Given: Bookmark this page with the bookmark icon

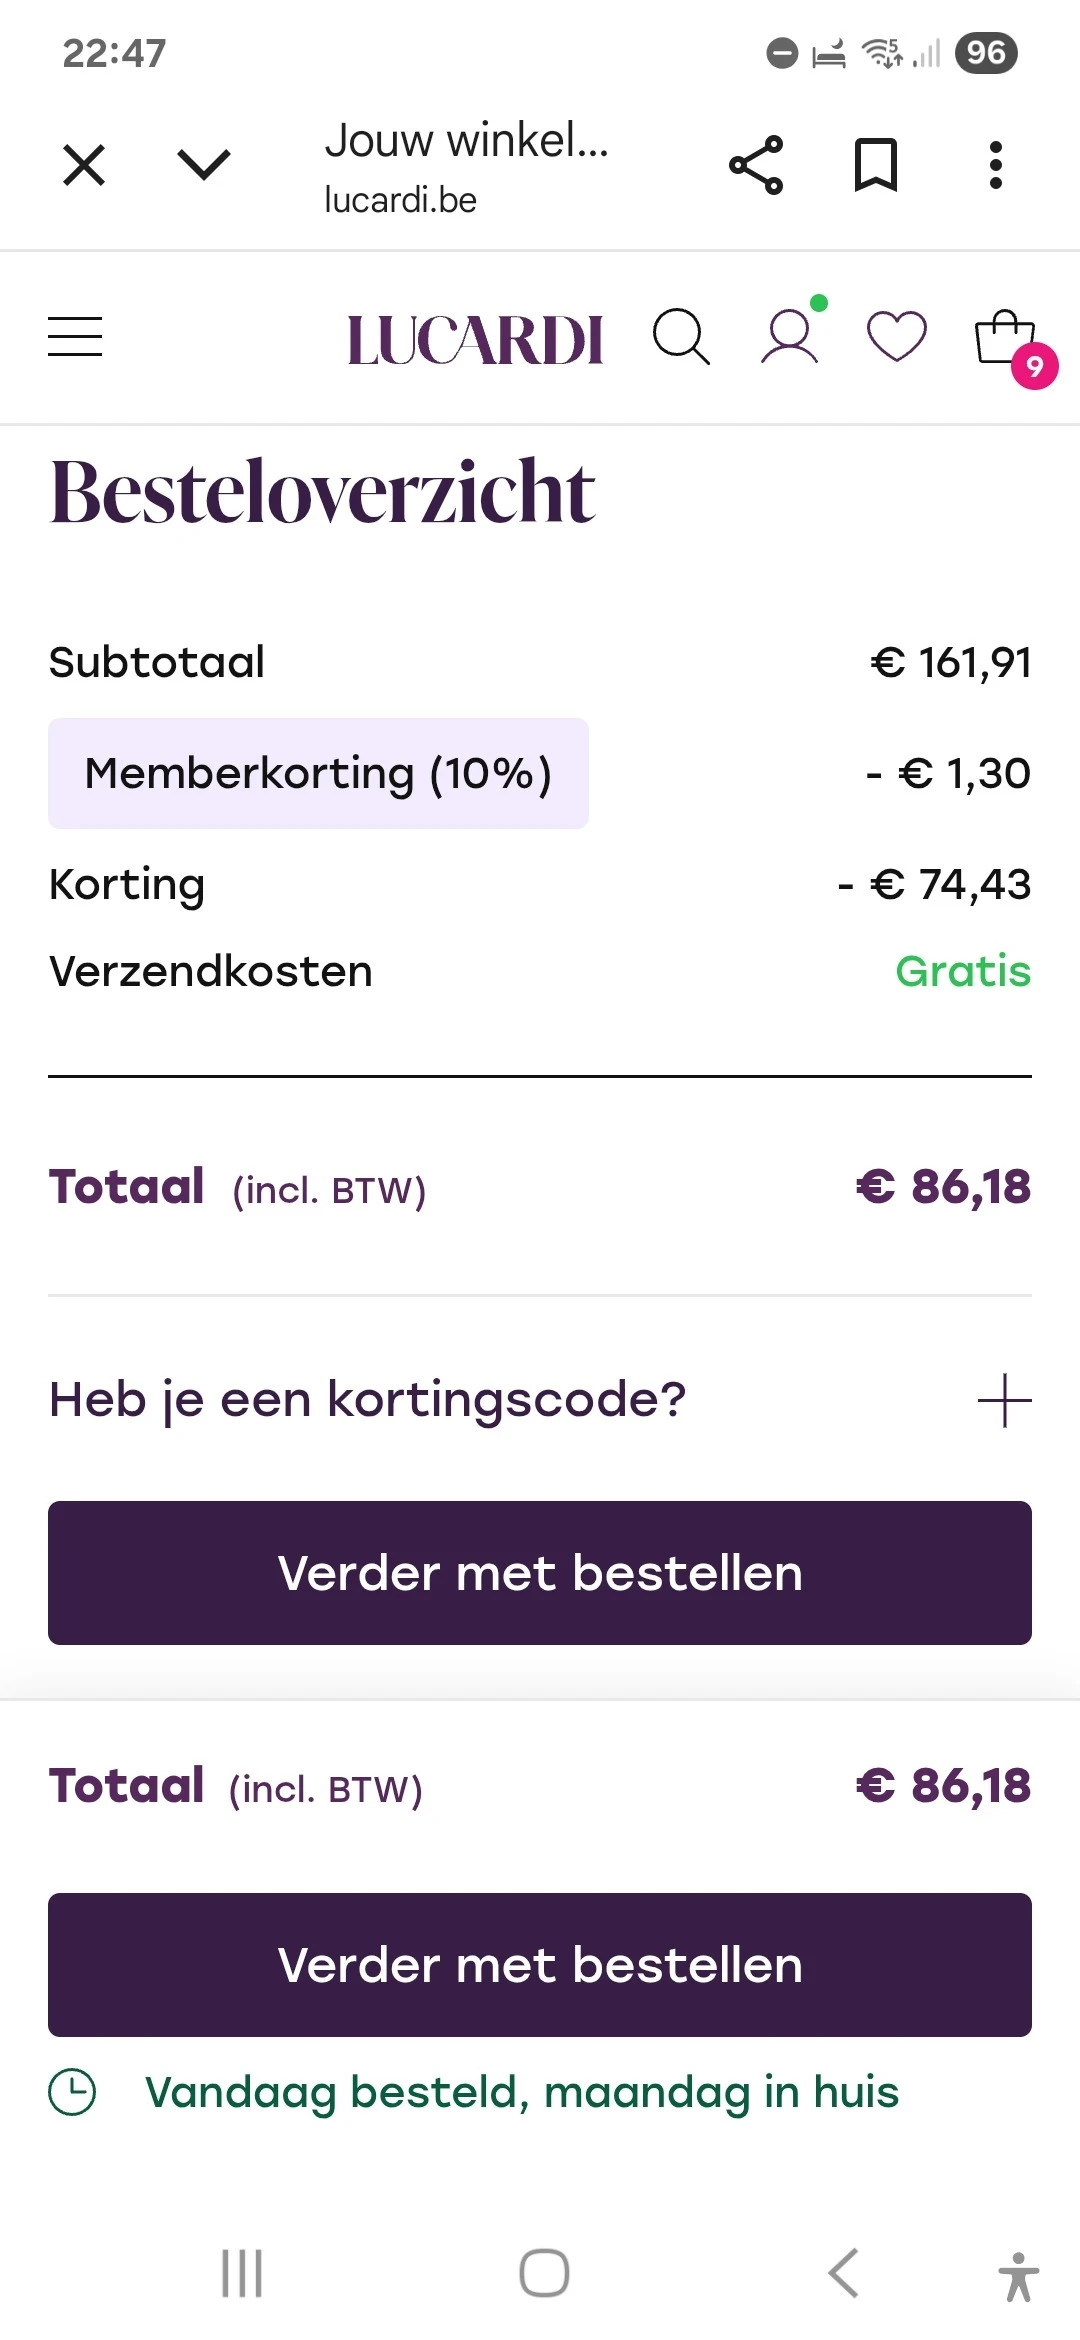Looking at the screenshot, I should (876, 165).
